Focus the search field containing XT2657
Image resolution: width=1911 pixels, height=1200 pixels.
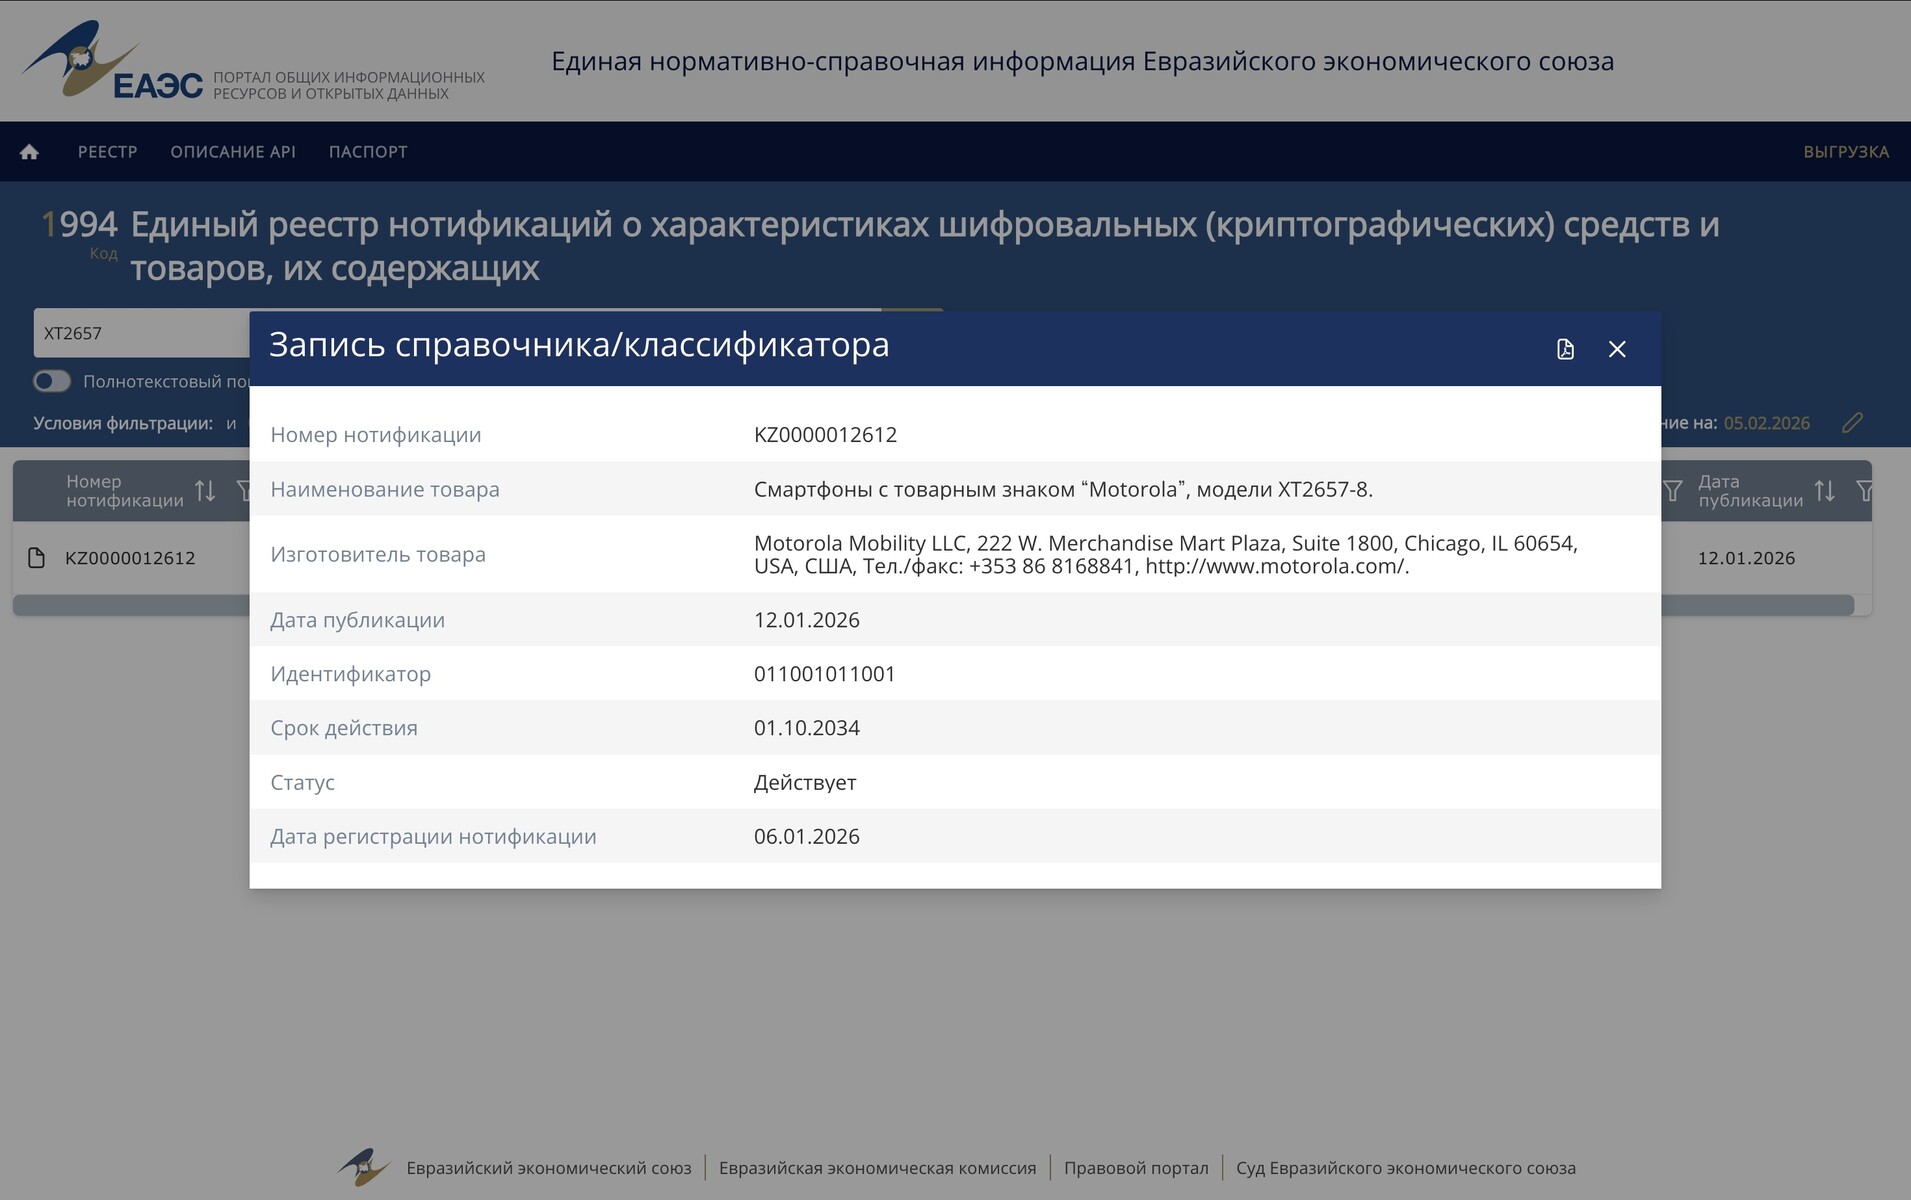coord(142,333)
